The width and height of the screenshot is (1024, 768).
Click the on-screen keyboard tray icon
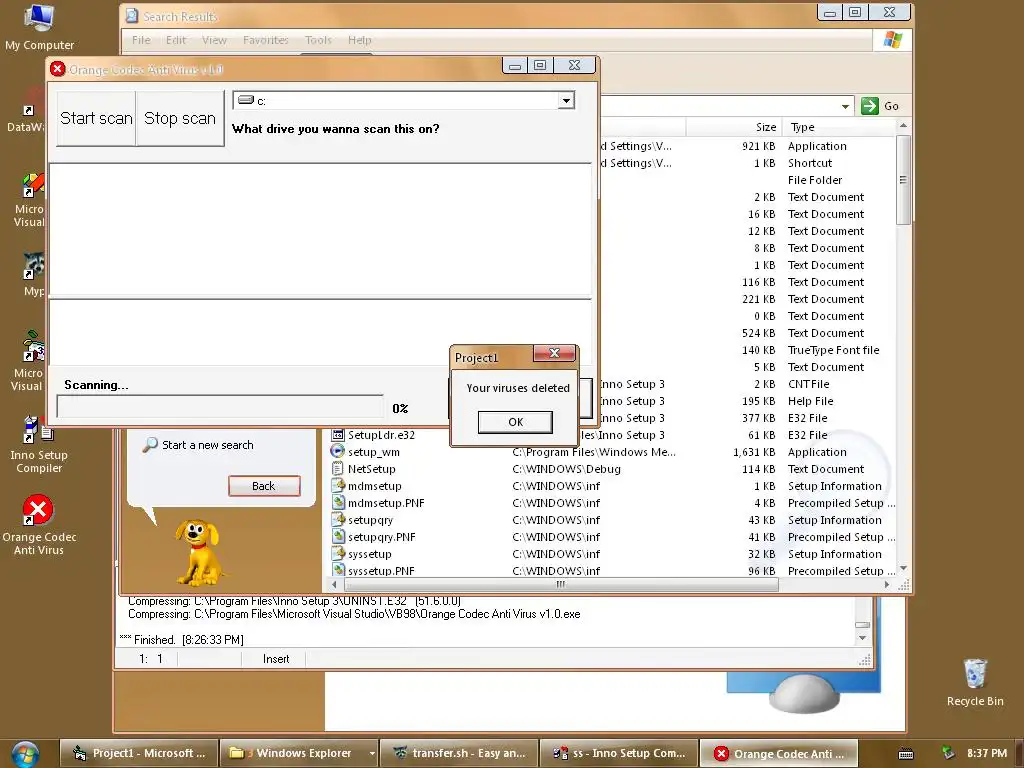click(906, 754)
